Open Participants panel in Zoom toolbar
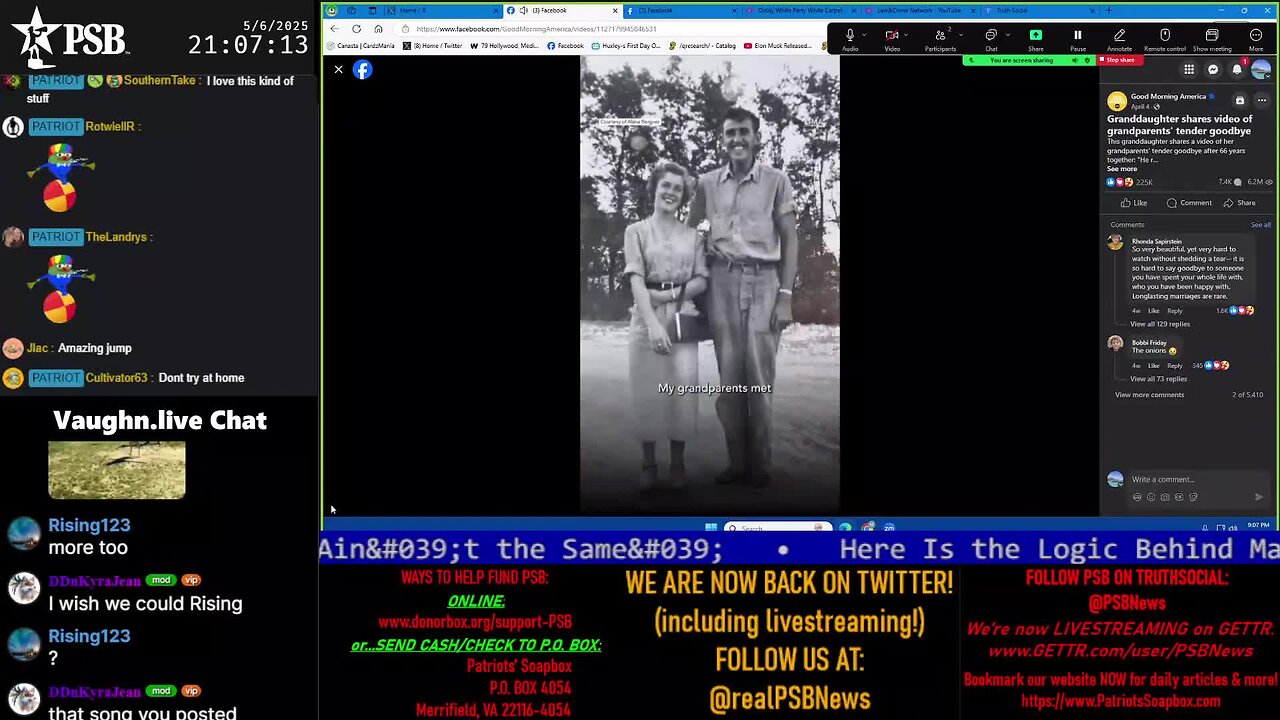The image size is (1280, 720). [x=939, y=39]
